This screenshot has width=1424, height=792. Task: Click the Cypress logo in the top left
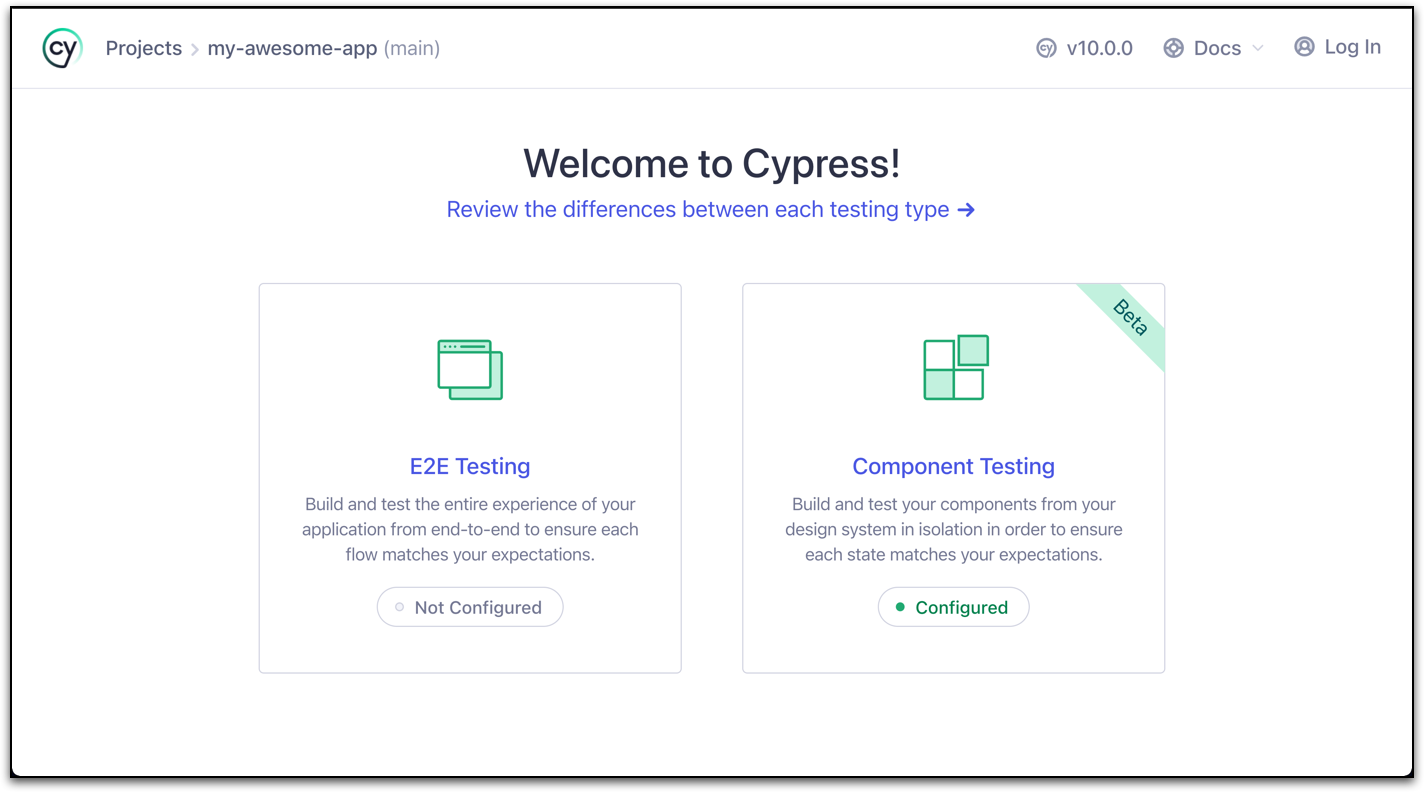point(61,47)
